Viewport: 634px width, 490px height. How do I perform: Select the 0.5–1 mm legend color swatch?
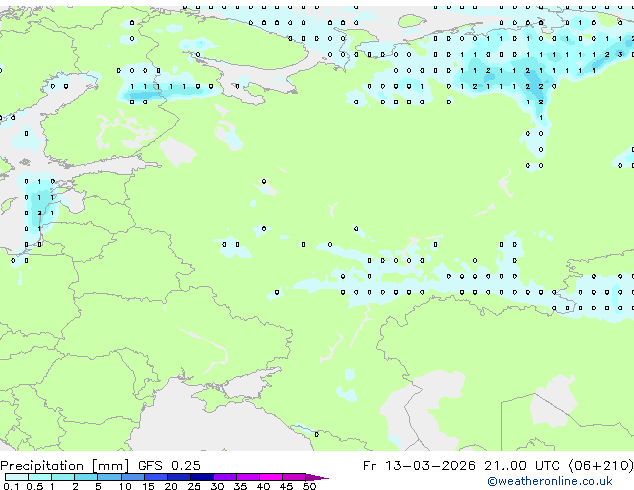(x=40, y=477)
